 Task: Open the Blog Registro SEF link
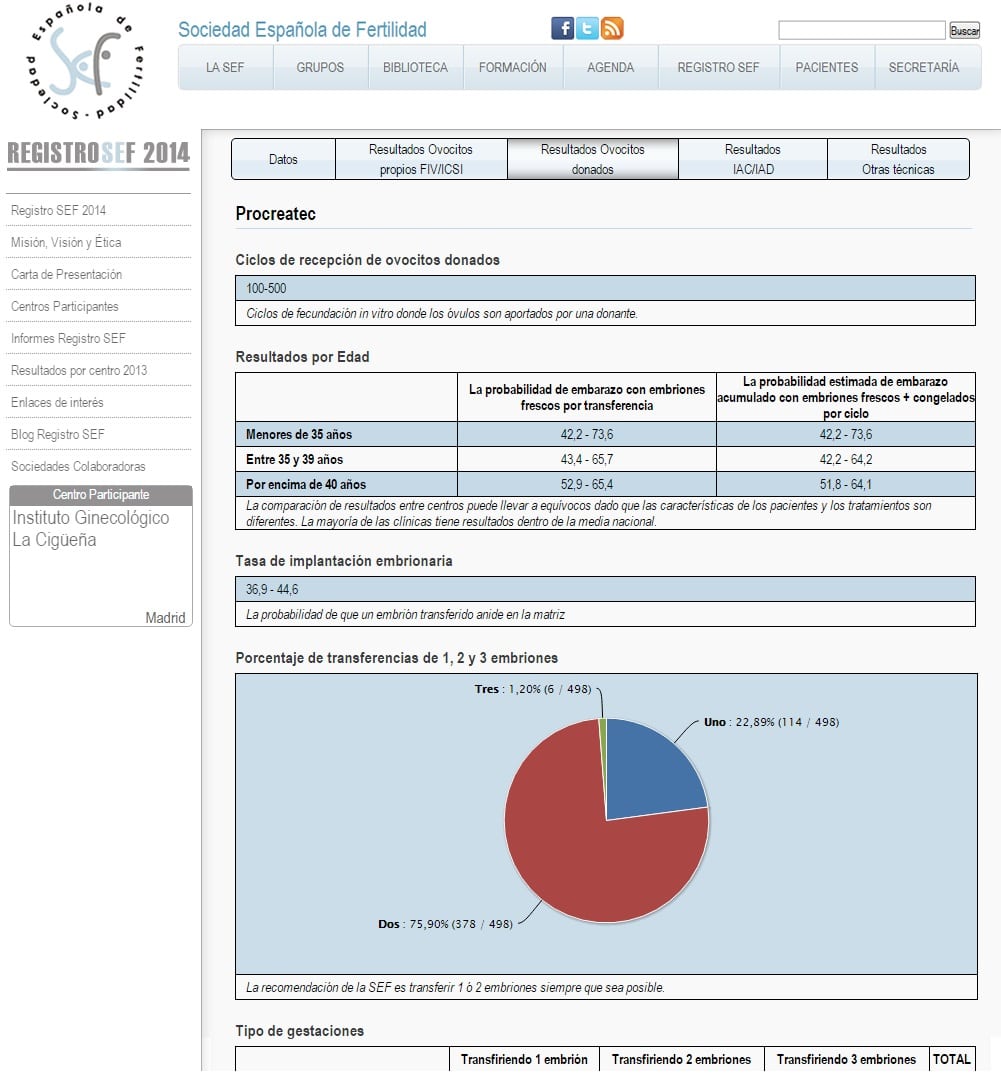(x=58, y=434)
